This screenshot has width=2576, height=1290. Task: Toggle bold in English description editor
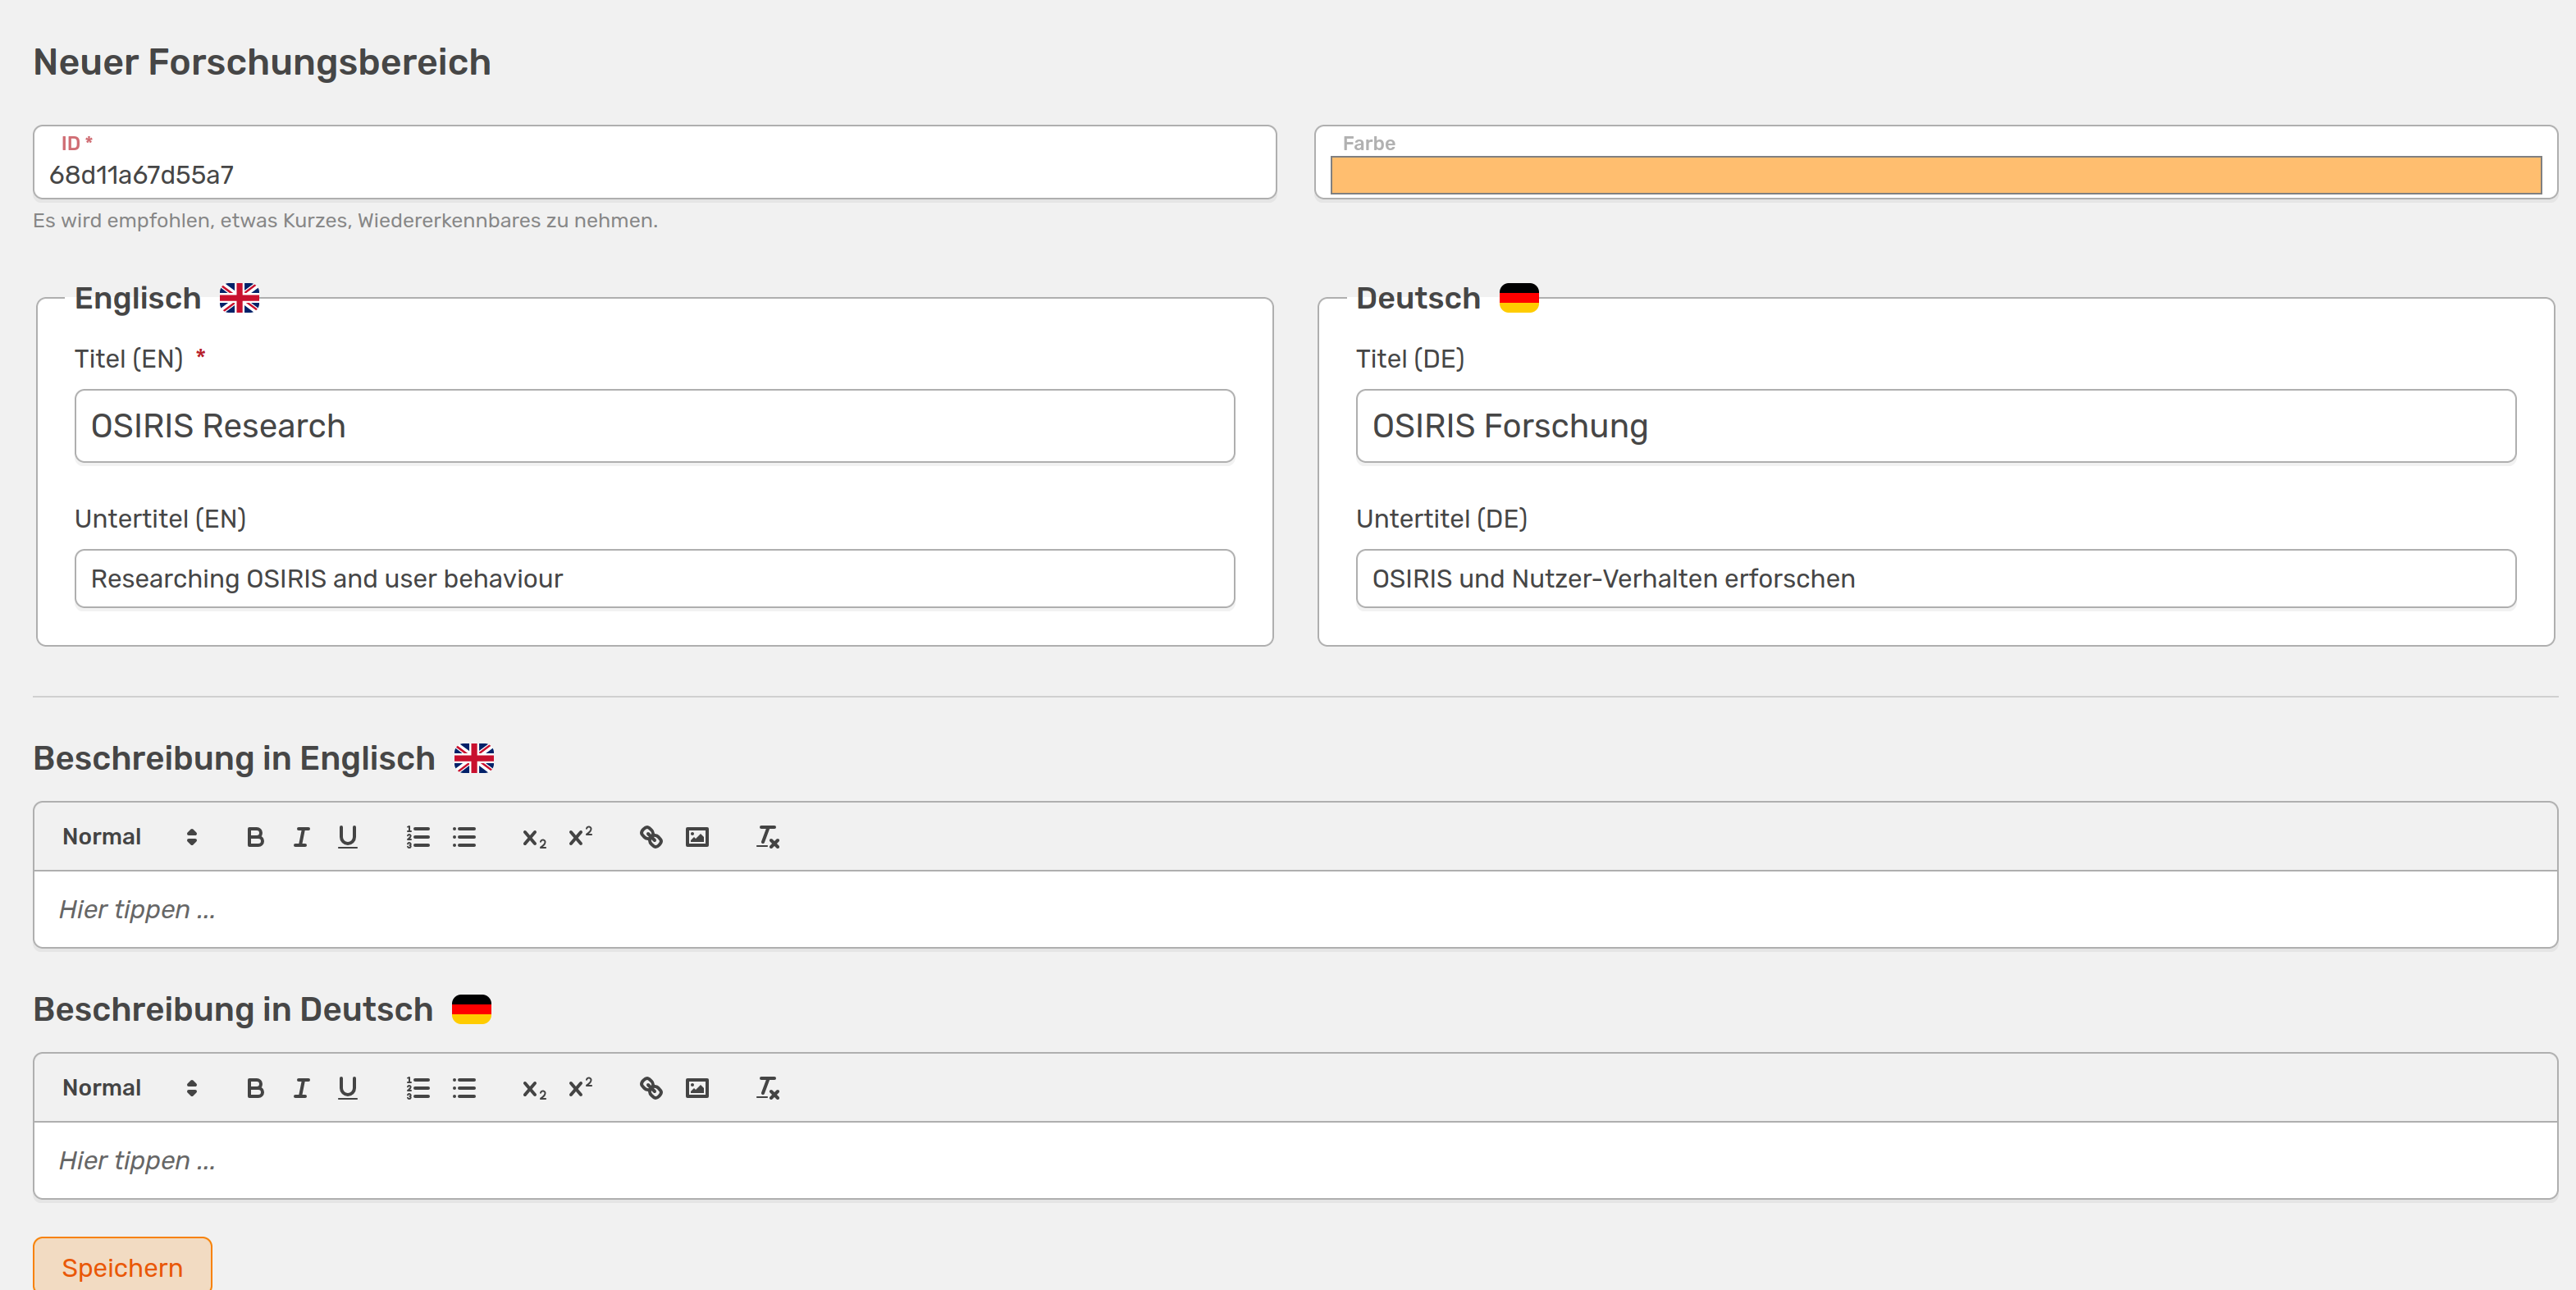point(255,837)
